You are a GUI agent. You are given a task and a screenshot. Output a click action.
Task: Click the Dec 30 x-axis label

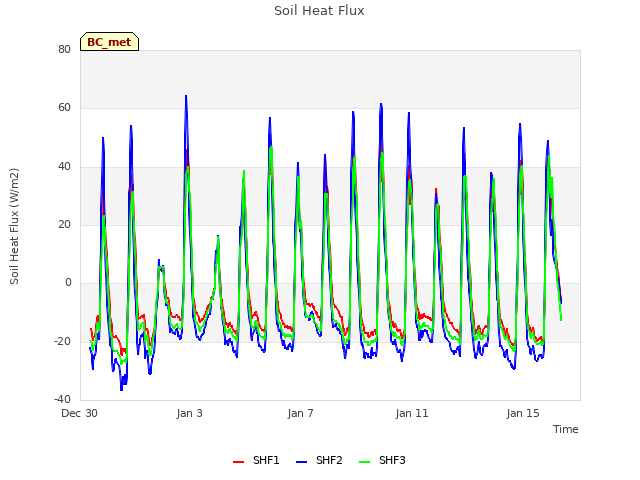80,413
